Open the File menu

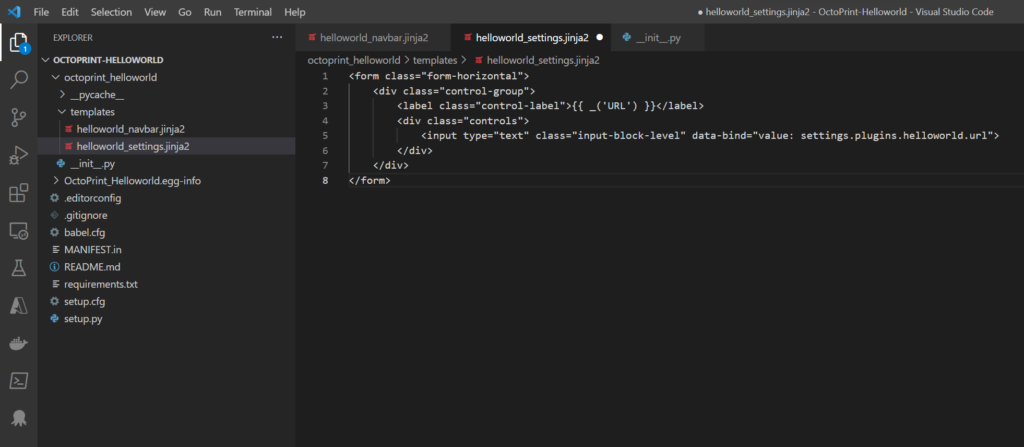40,12
